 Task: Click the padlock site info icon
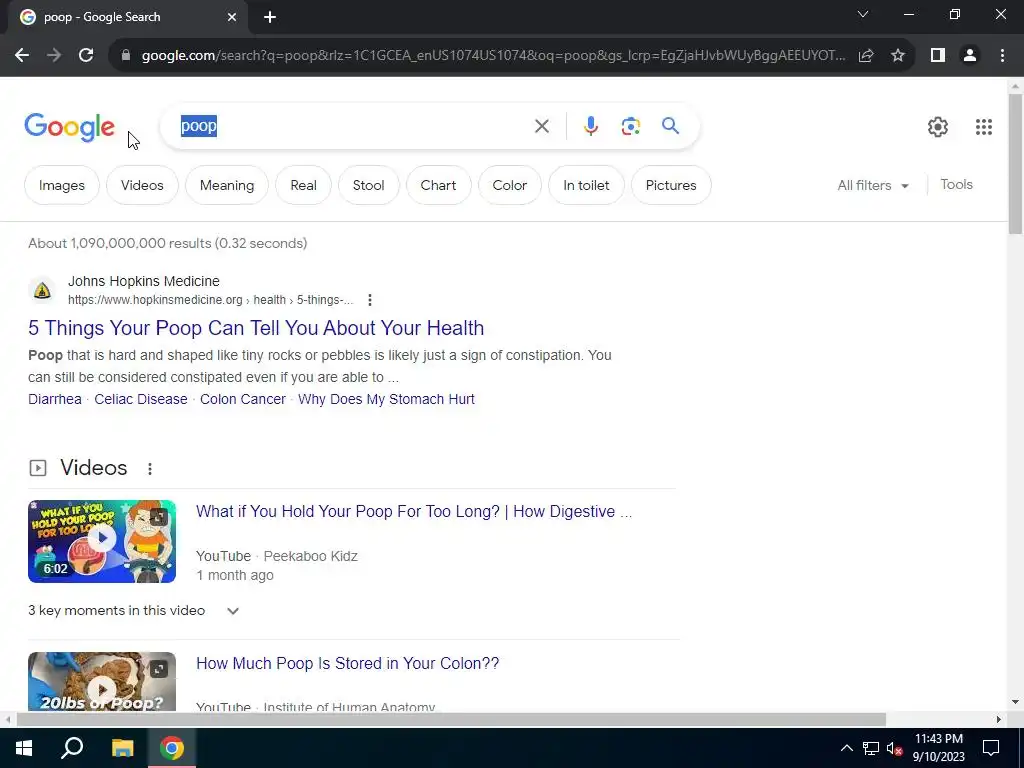click(x=126, y=56)
